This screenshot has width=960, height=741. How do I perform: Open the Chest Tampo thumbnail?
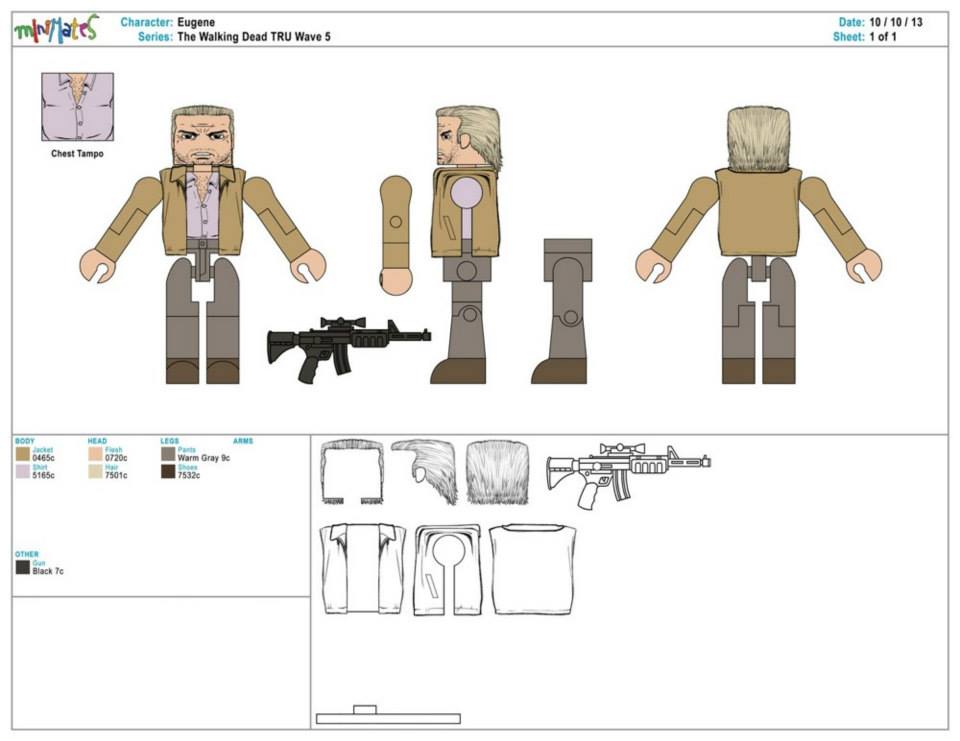click(x=77, y=107)
